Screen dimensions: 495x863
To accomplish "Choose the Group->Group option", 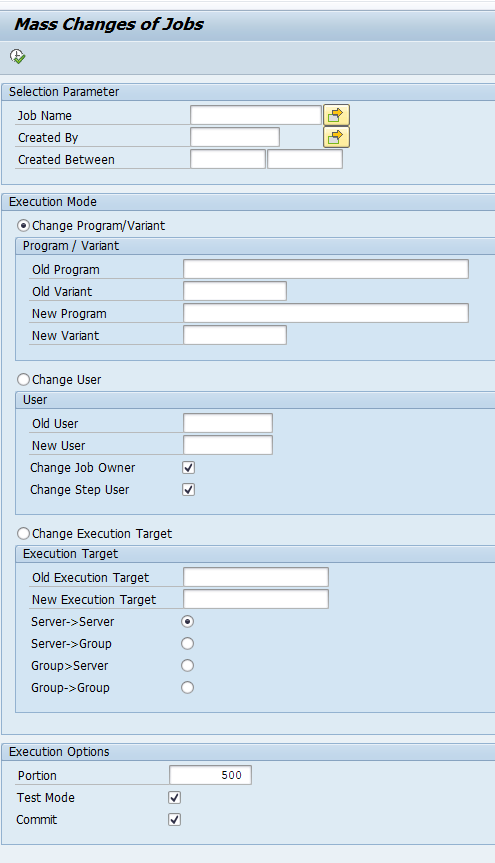I will [188, 687].
